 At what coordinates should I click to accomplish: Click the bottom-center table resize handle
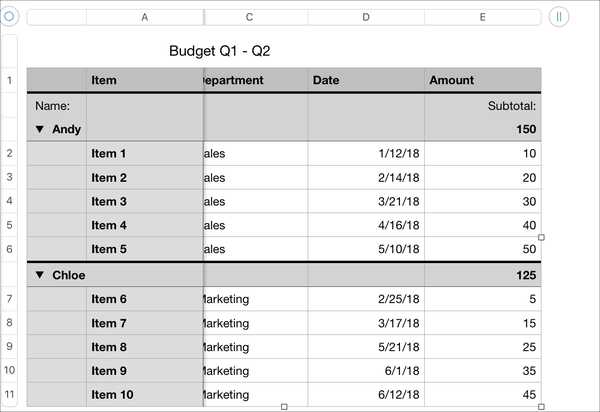point(284,407)
